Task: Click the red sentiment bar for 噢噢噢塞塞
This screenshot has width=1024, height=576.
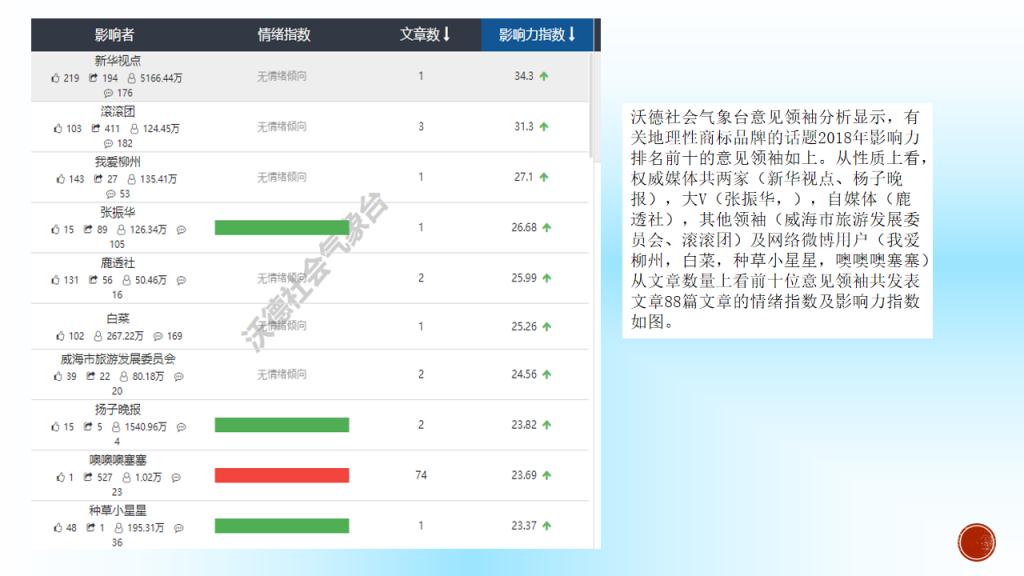Action: point(281,475)
